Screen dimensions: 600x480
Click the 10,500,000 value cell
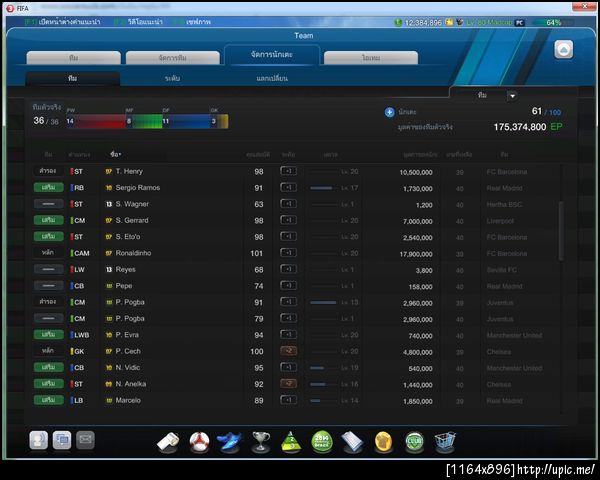coord(416,172)
